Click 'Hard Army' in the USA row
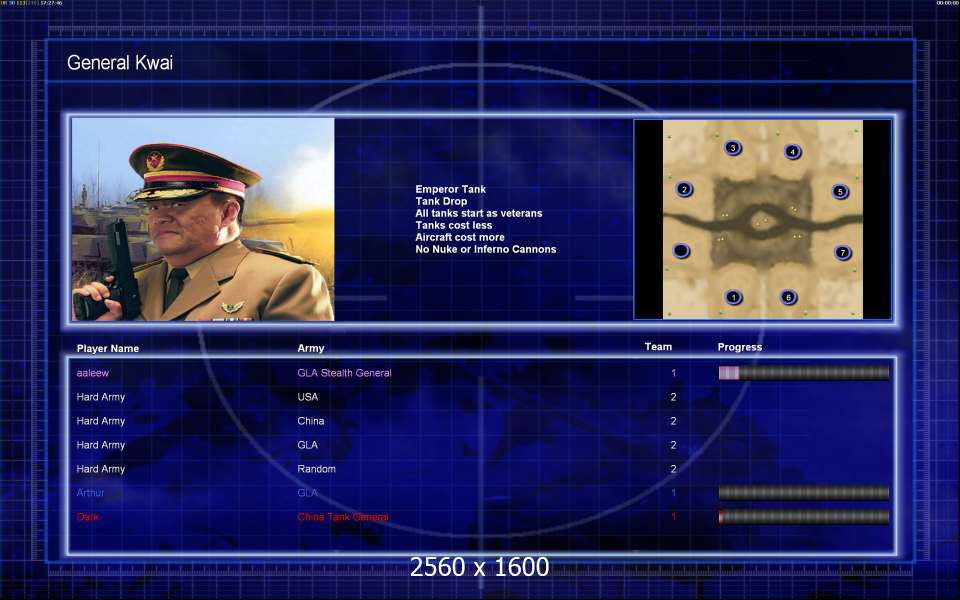The height and width of the screenshot is (600, 960). pos(100,397)
